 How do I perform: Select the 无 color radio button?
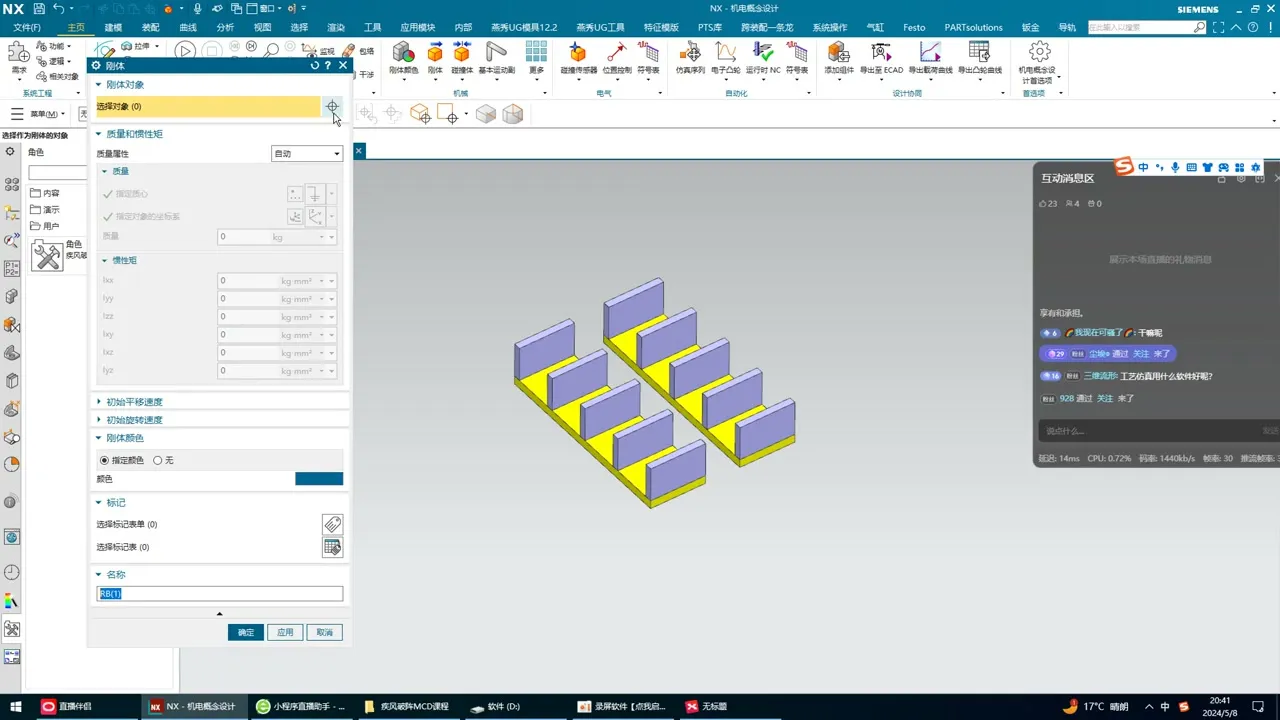click(x=158, y=460)
